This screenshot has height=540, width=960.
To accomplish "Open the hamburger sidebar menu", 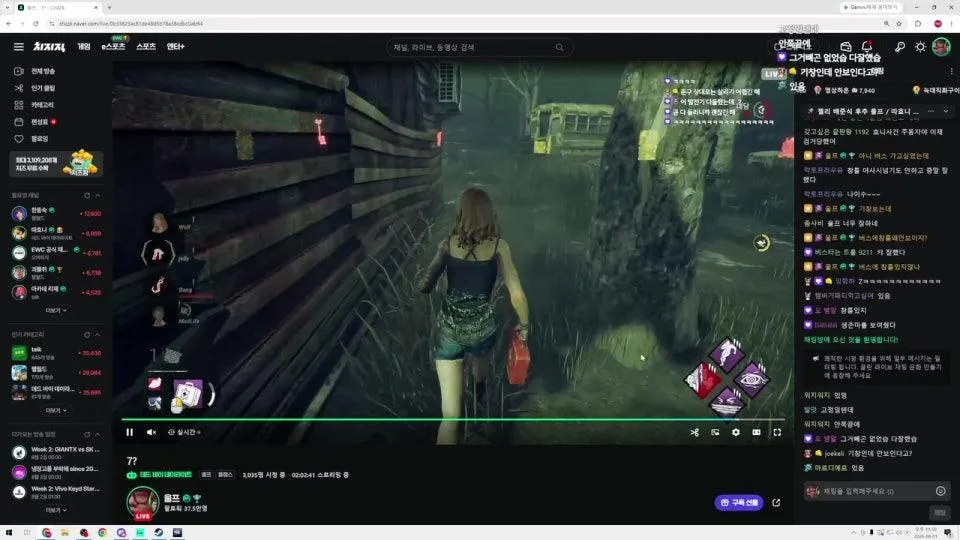I will pos(19,47).
